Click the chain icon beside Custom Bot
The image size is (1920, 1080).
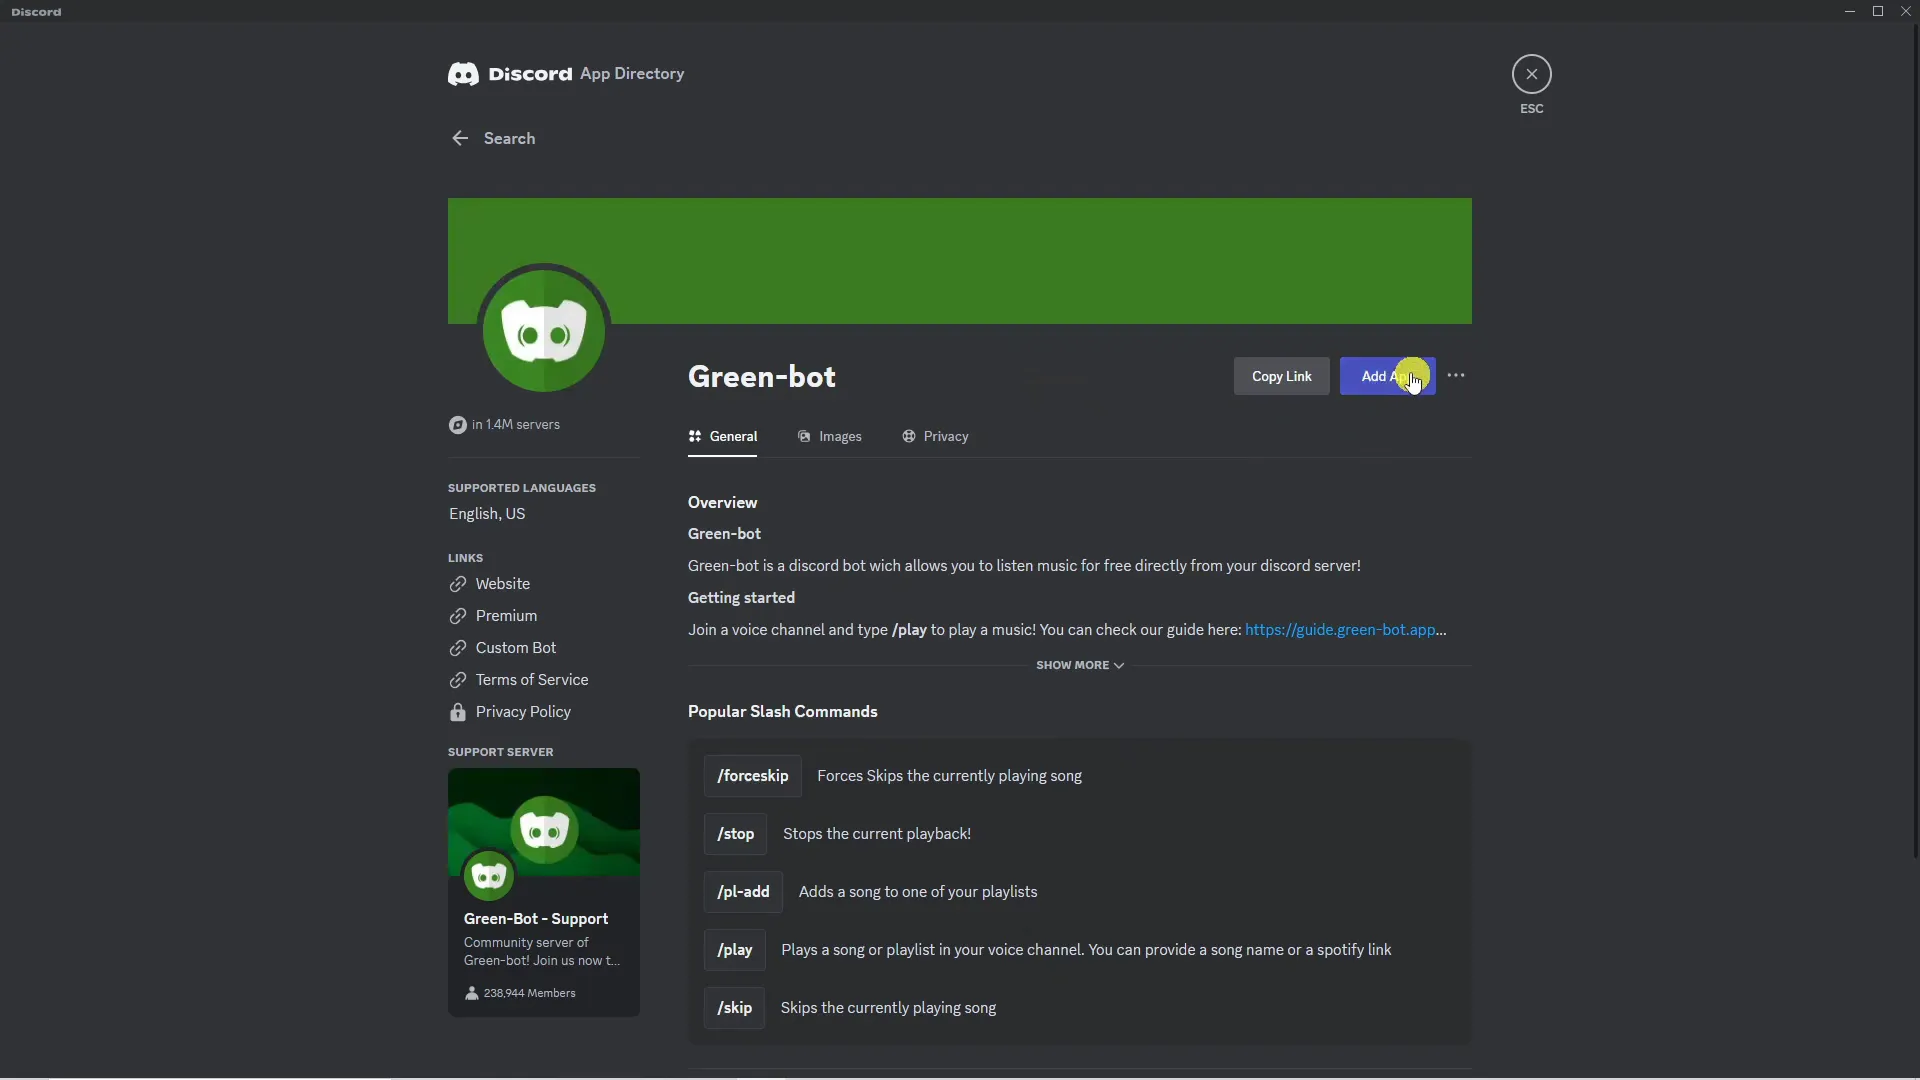pyautogui.click(x=458, y=648)
